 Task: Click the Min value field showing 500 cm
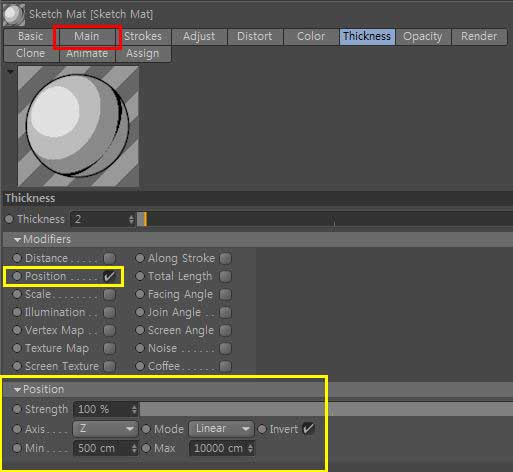(105, 448)
